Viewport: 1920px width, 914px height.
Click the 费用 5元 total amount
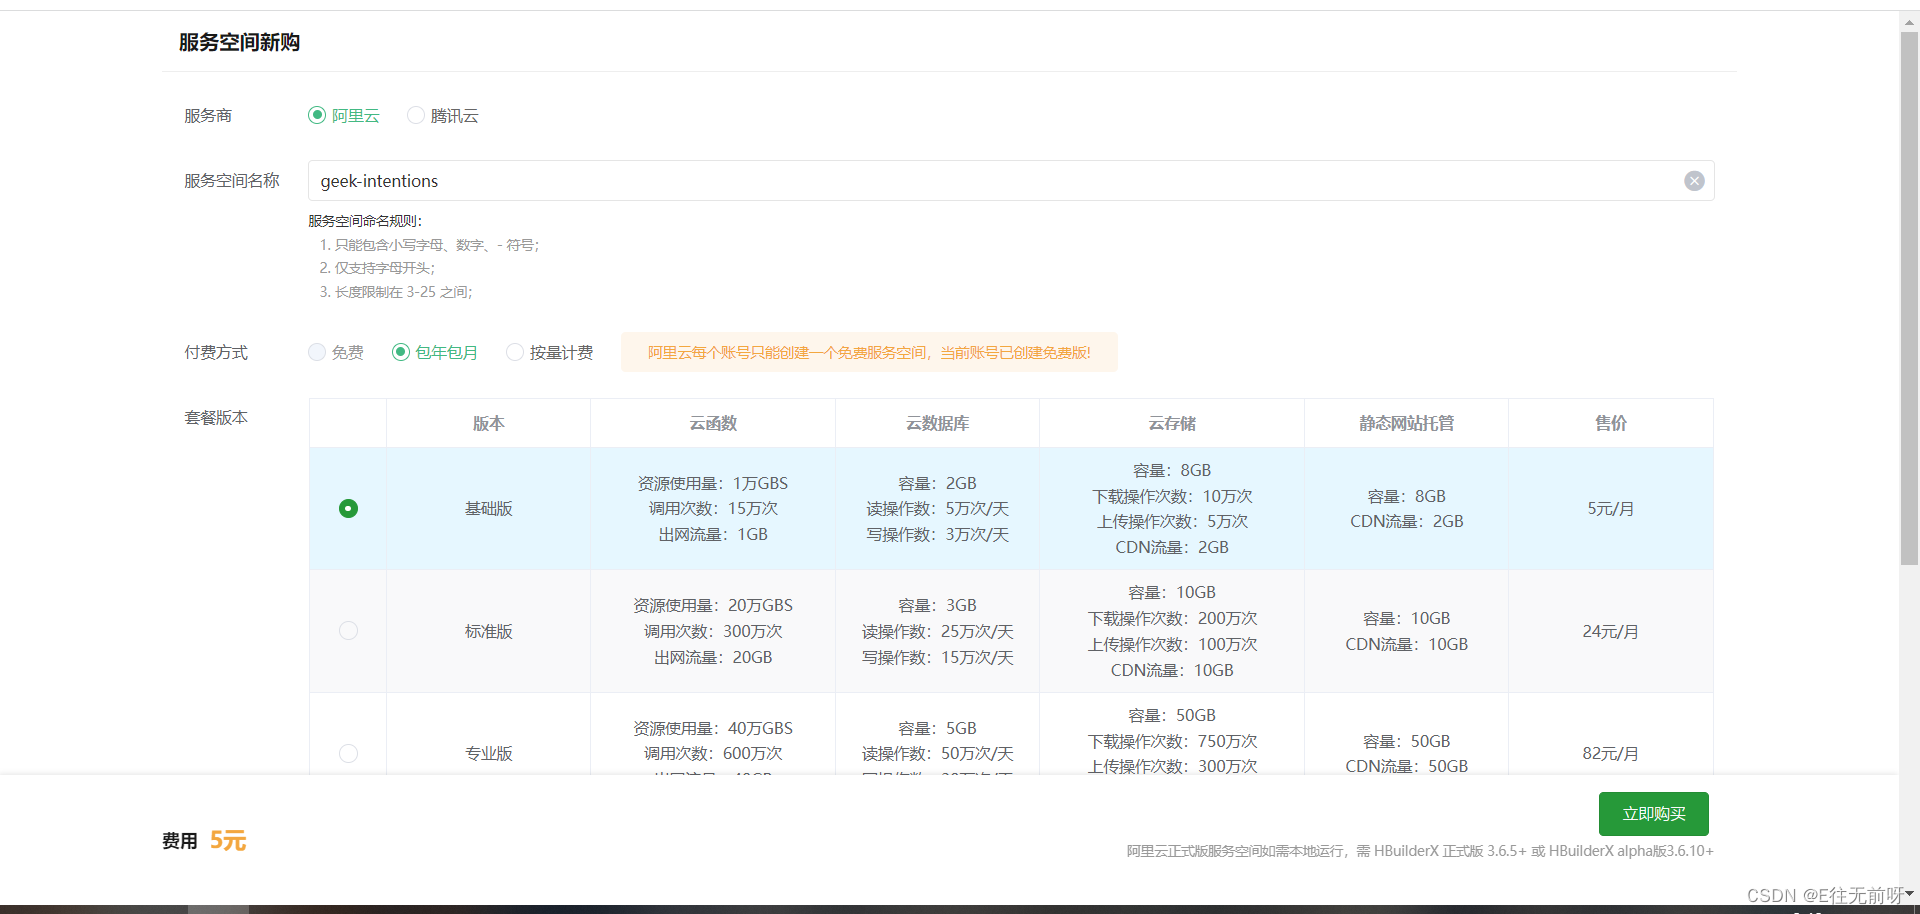(x=204, y=840)
